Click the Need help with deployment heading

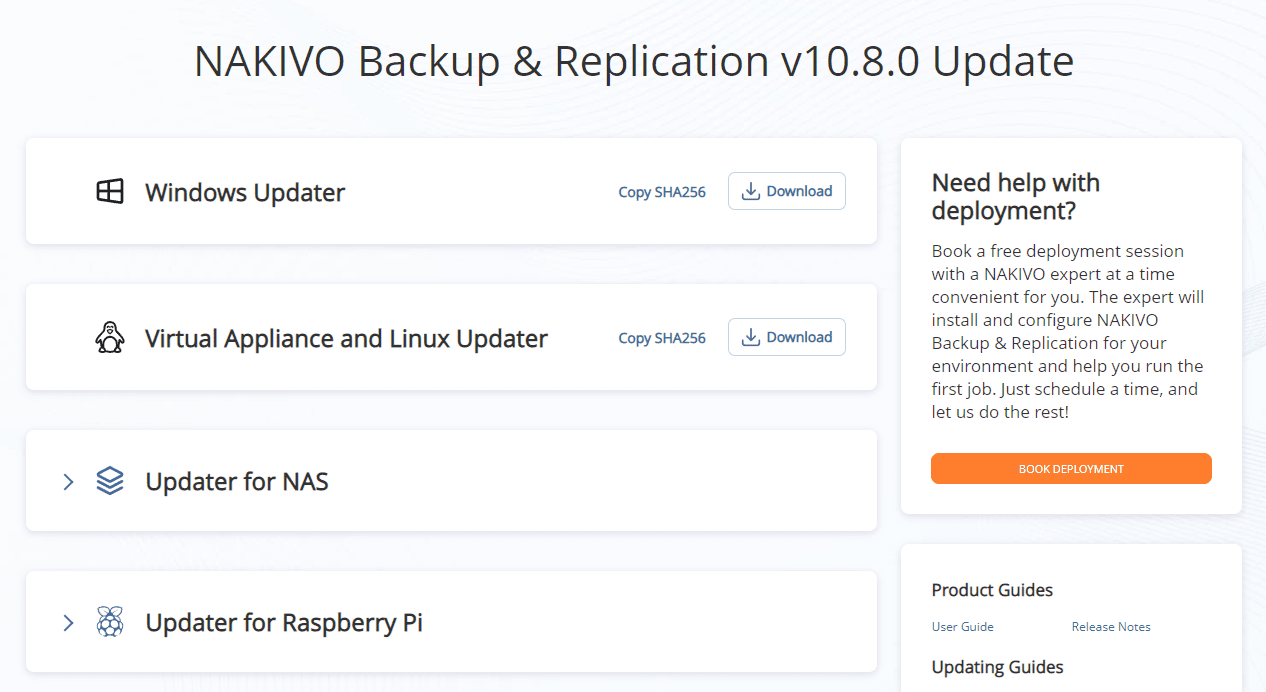coord(1015,197)
